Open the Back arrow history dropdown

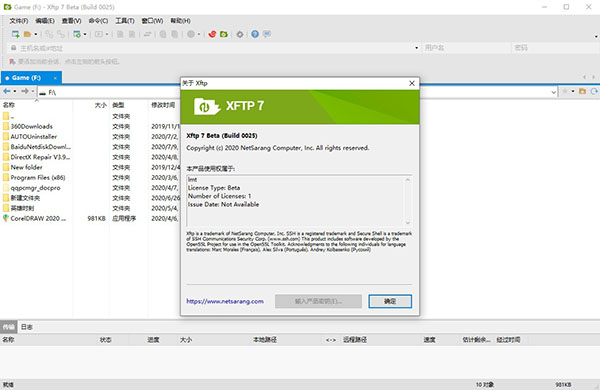(x=15, y=91)
